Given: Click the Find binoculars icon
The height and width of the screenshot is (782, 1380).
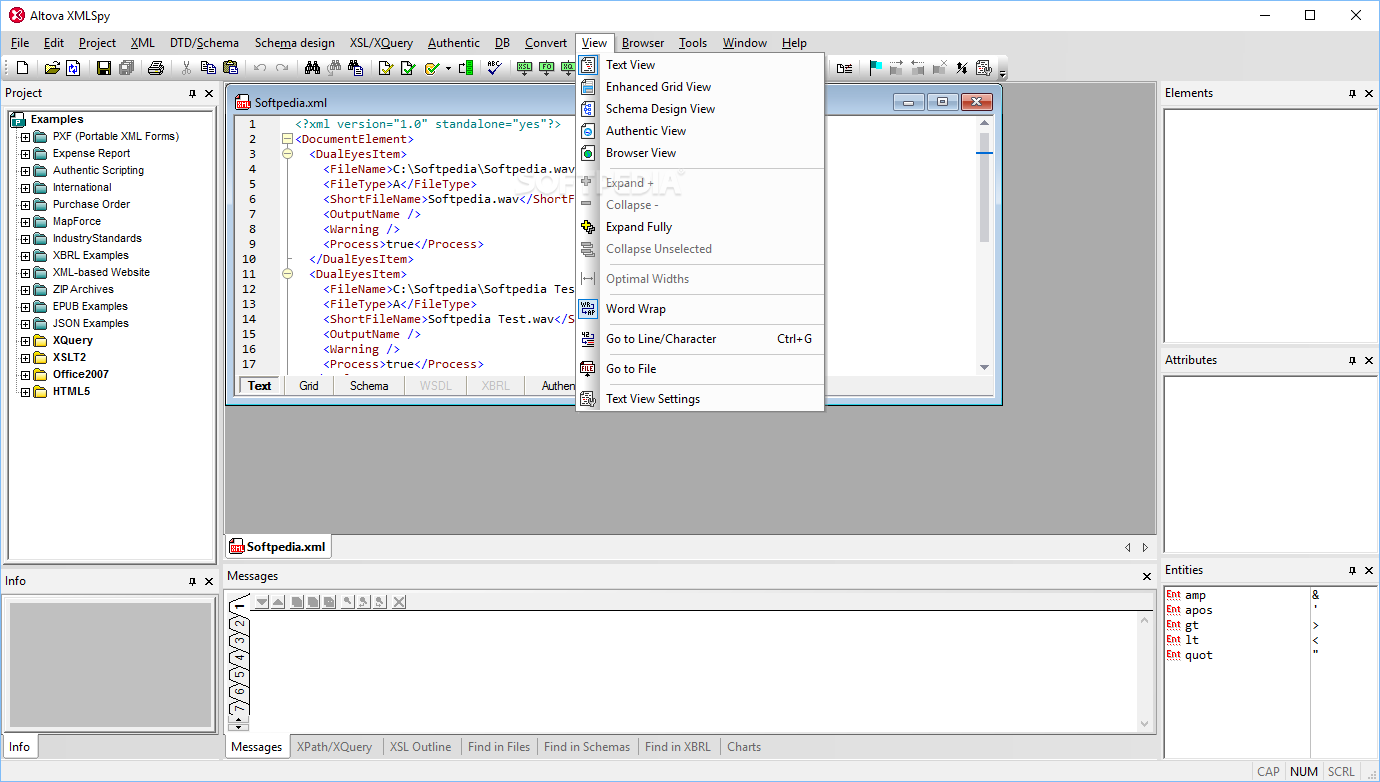Looking at the screenshot, I should tap(312, 68).
